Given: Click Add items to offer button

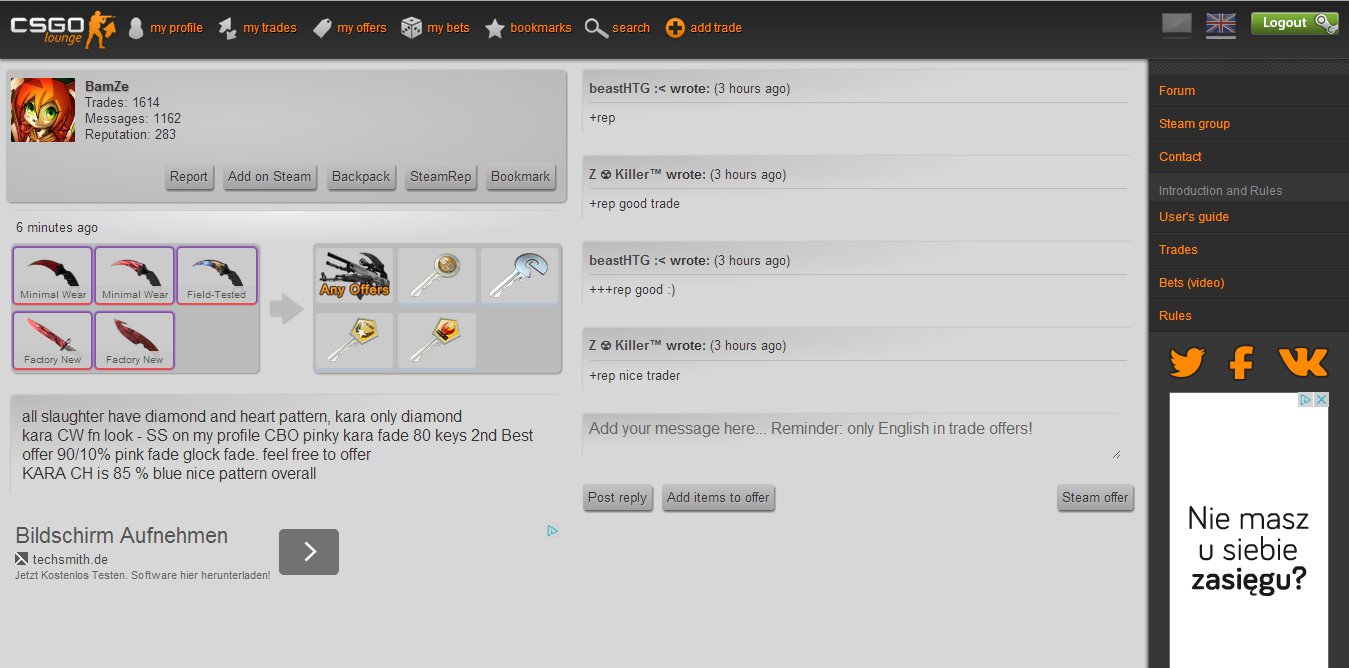Looking at the screenshot, I should (718, 498).
